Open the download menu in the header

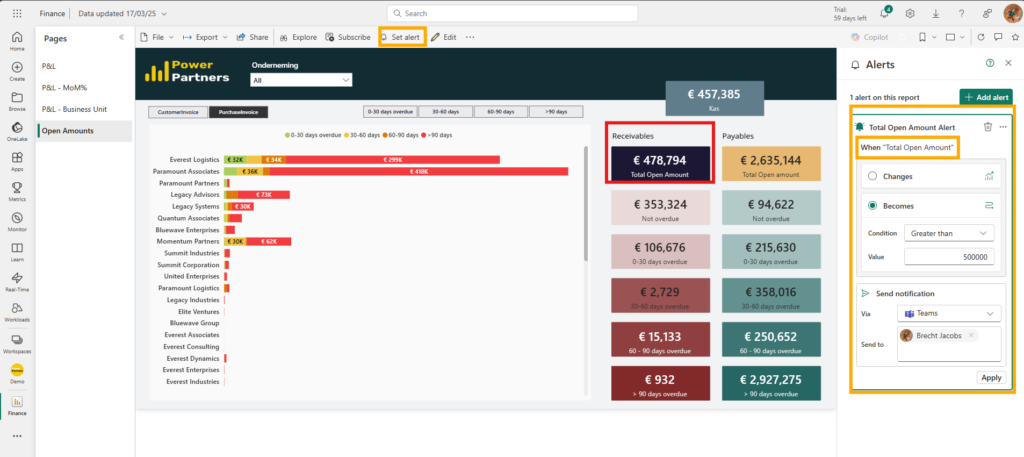click(936, 13)
